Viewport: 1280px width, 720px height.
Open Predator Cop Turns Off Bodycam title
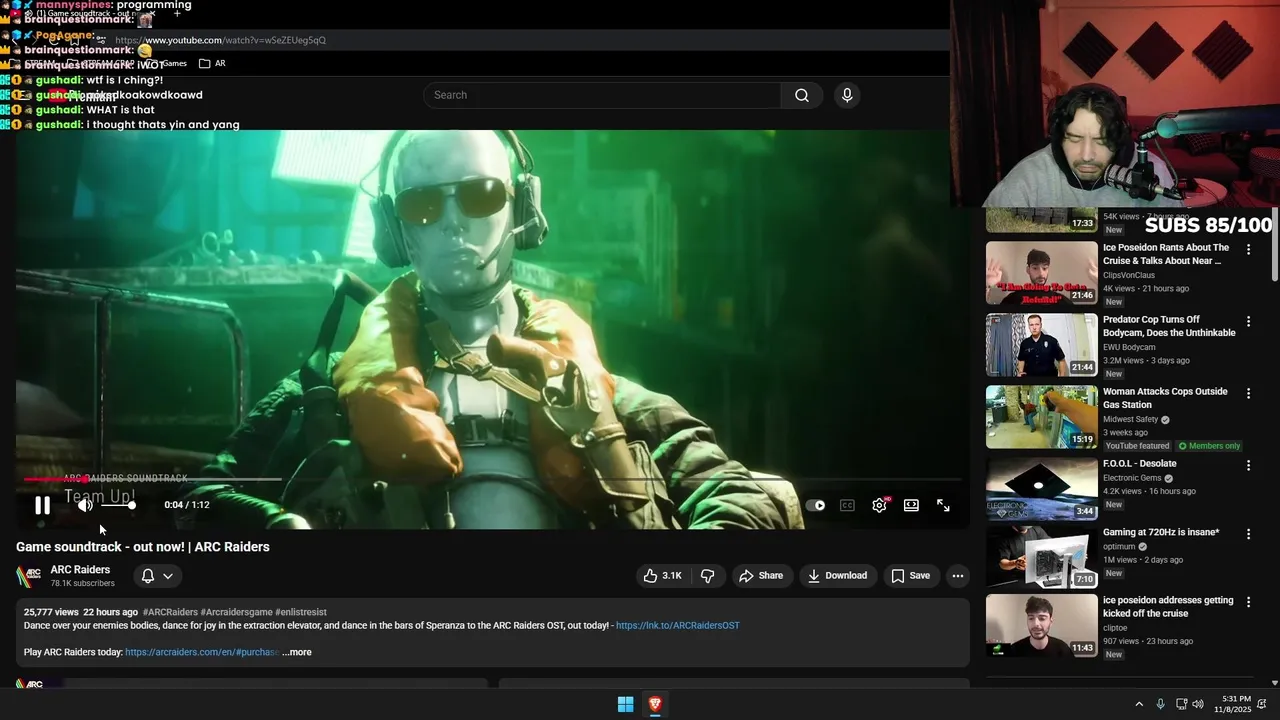[x=1169, y=326]
